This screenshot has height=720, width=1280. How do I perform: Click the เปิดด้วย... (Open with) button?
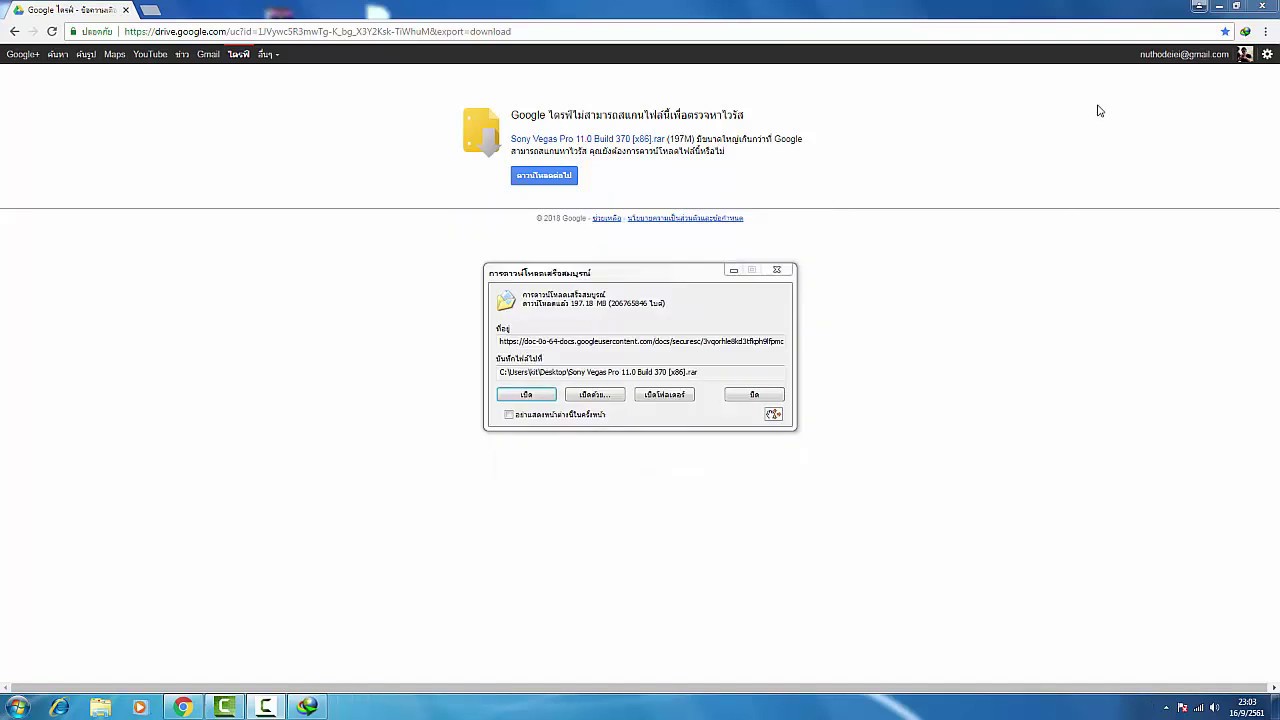click(595, 394)
